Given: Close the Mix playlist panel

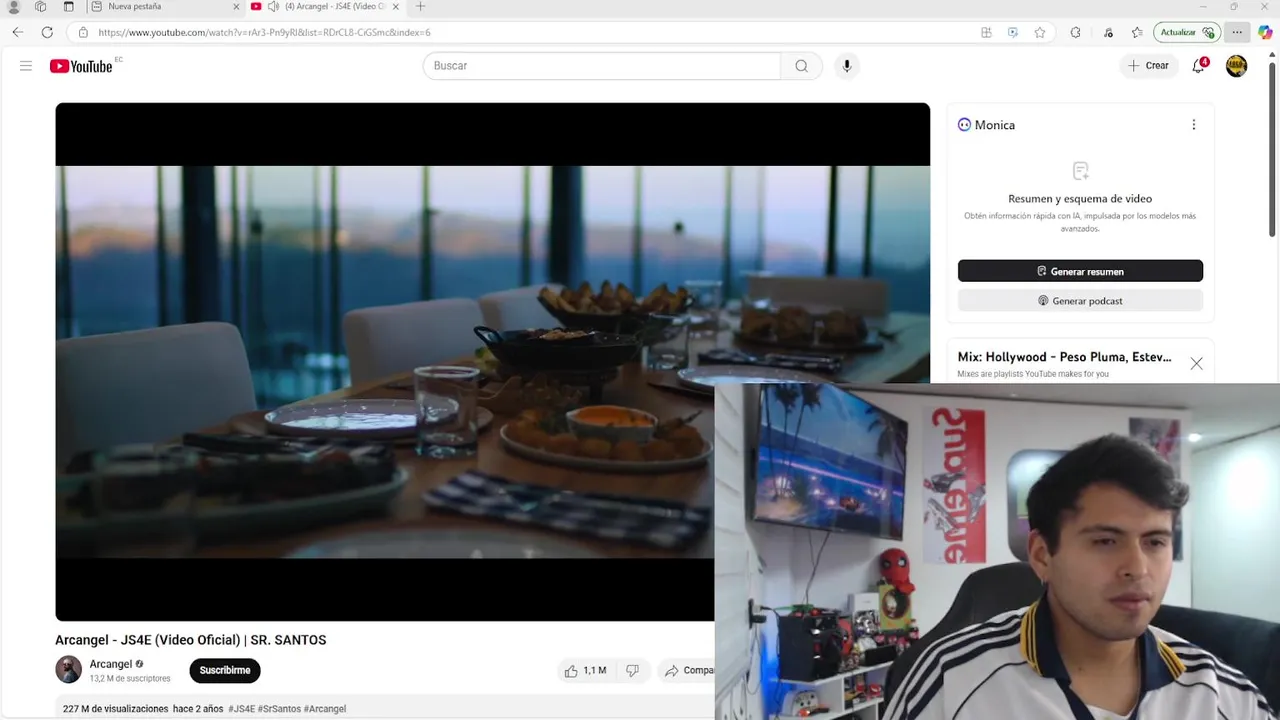Looking at the screenshot, I should [1196, 364].
